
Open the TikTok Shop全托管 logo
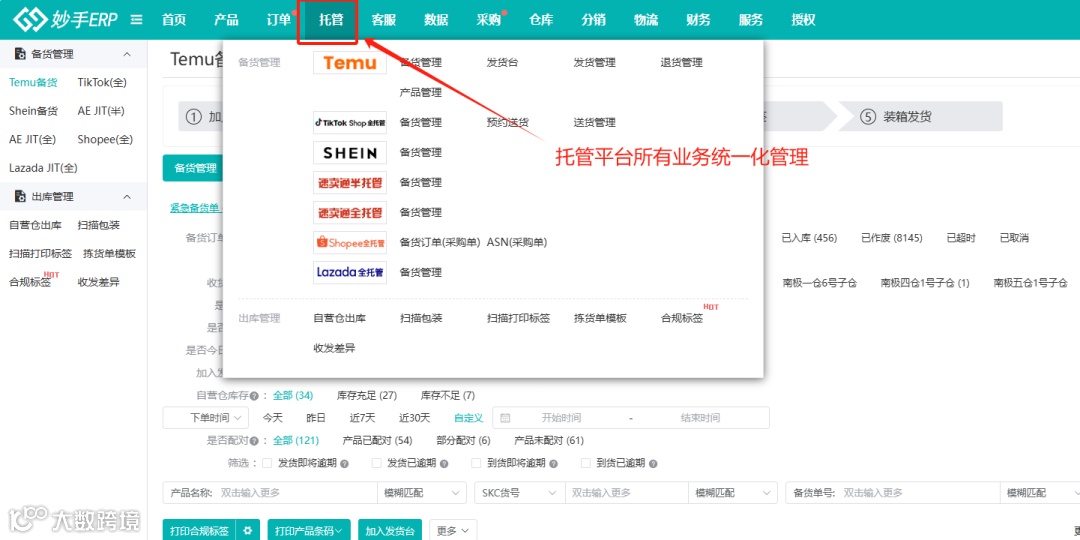[350, 123]
